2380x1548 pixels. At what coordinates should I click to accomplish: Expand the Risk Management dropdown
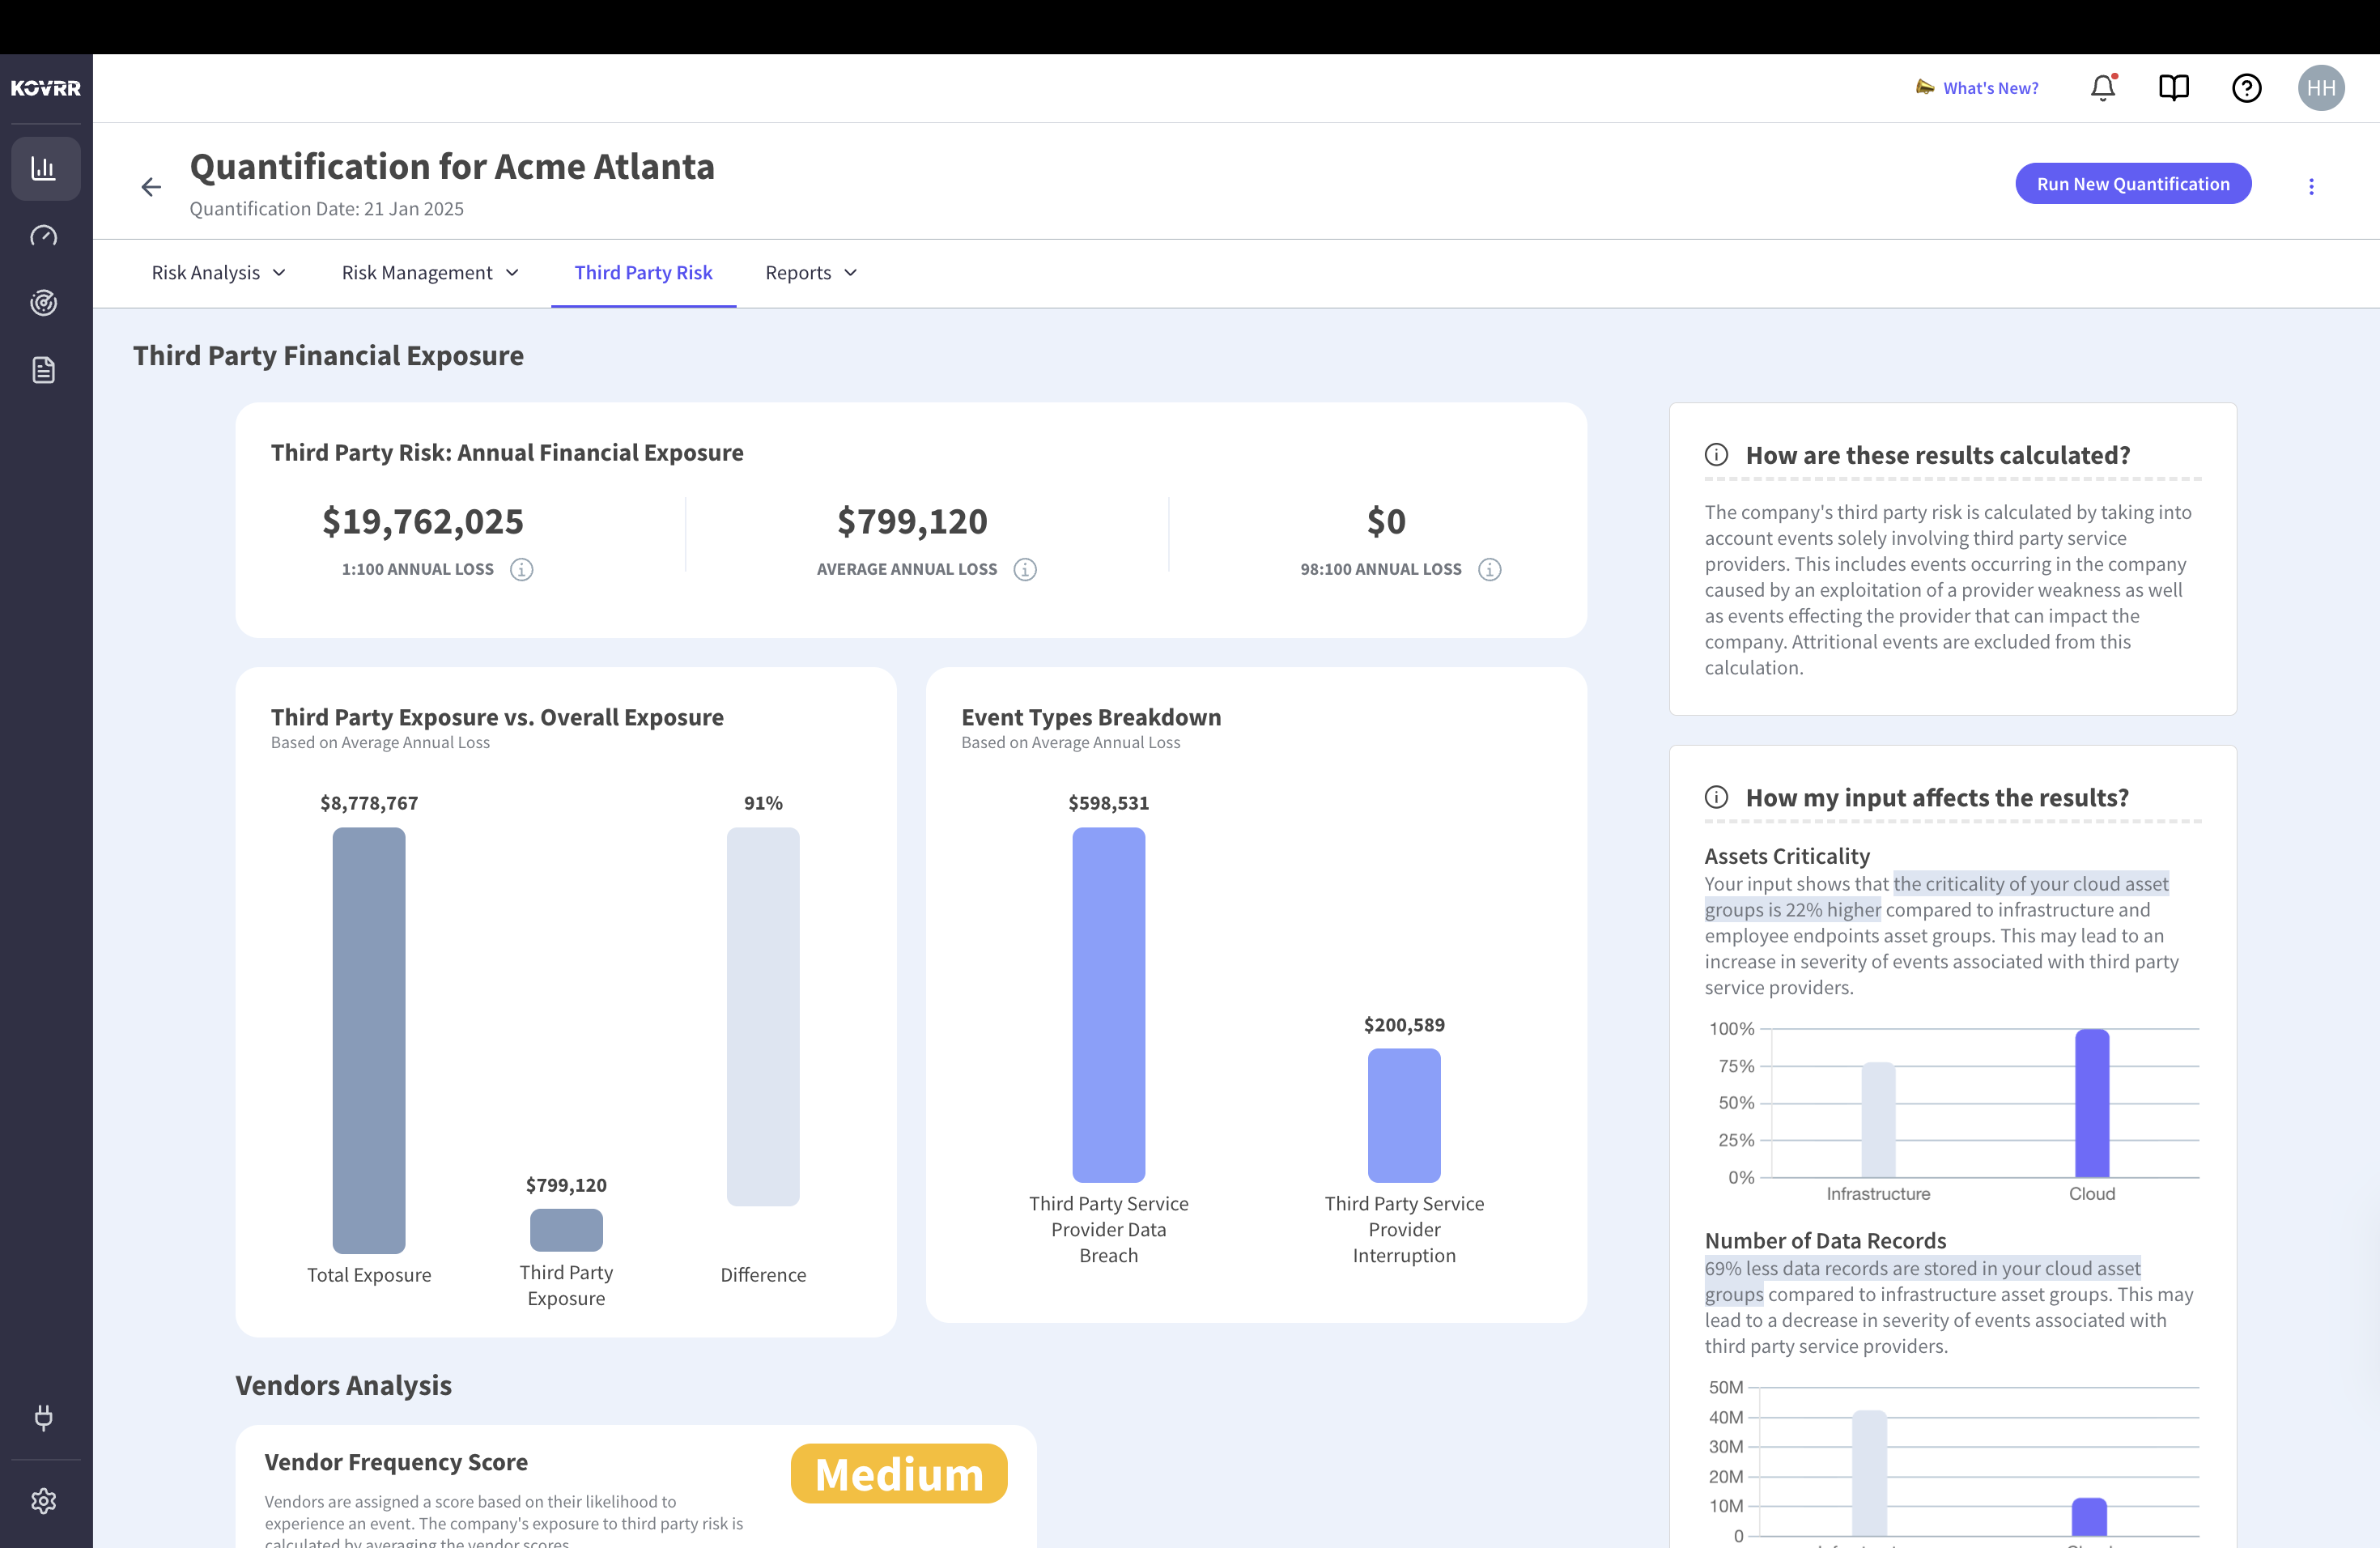431,273
